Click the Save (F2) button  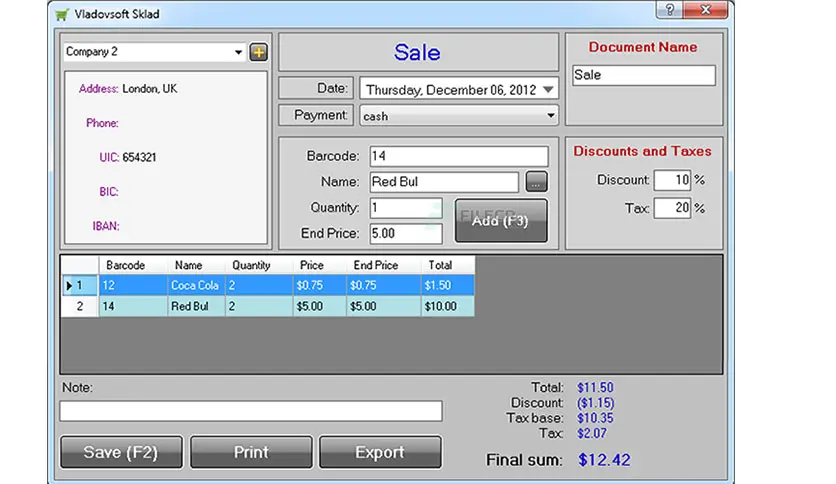click(x=120, y=452)
